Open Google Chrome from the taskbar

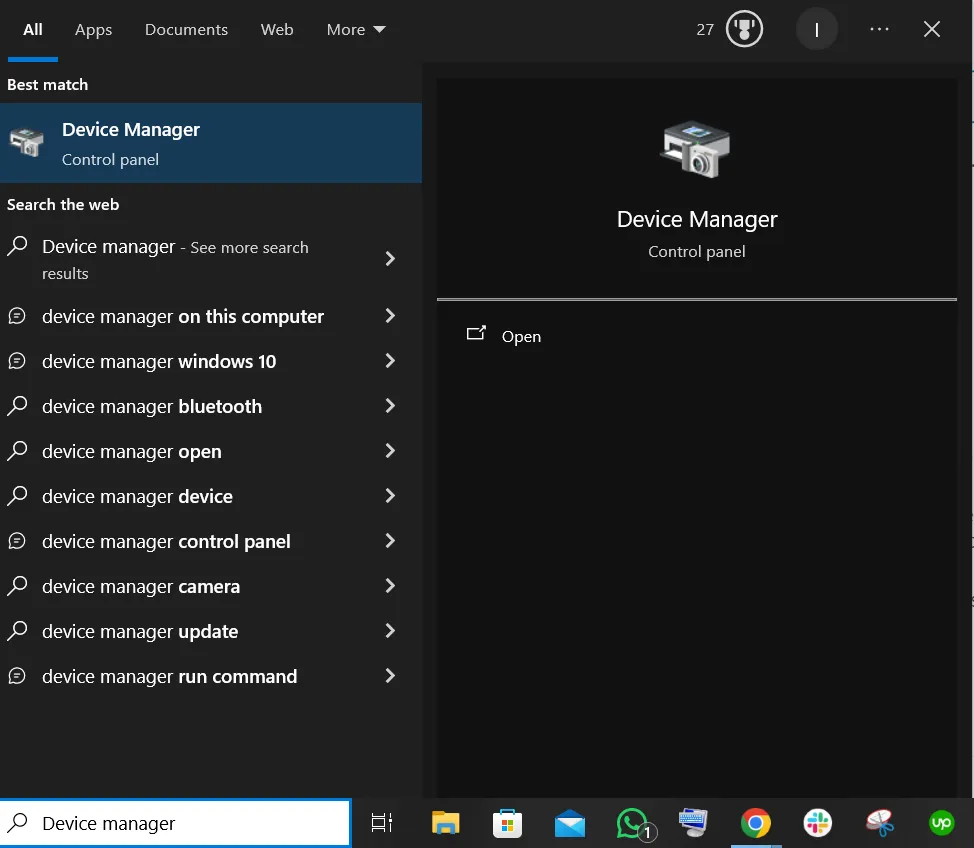coord(756,823)
